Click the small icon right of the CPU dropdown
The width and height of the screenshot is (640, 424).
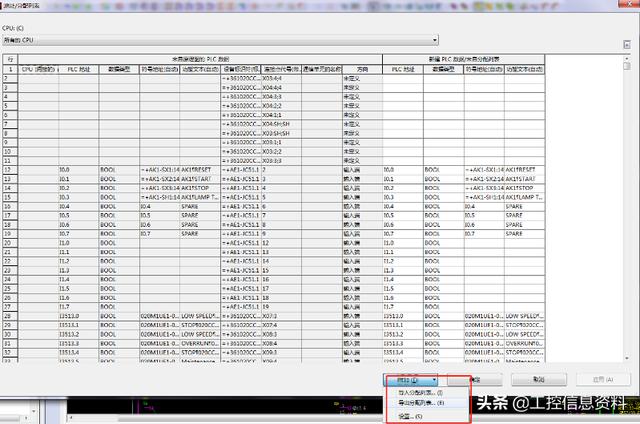[x=627, y=45]
